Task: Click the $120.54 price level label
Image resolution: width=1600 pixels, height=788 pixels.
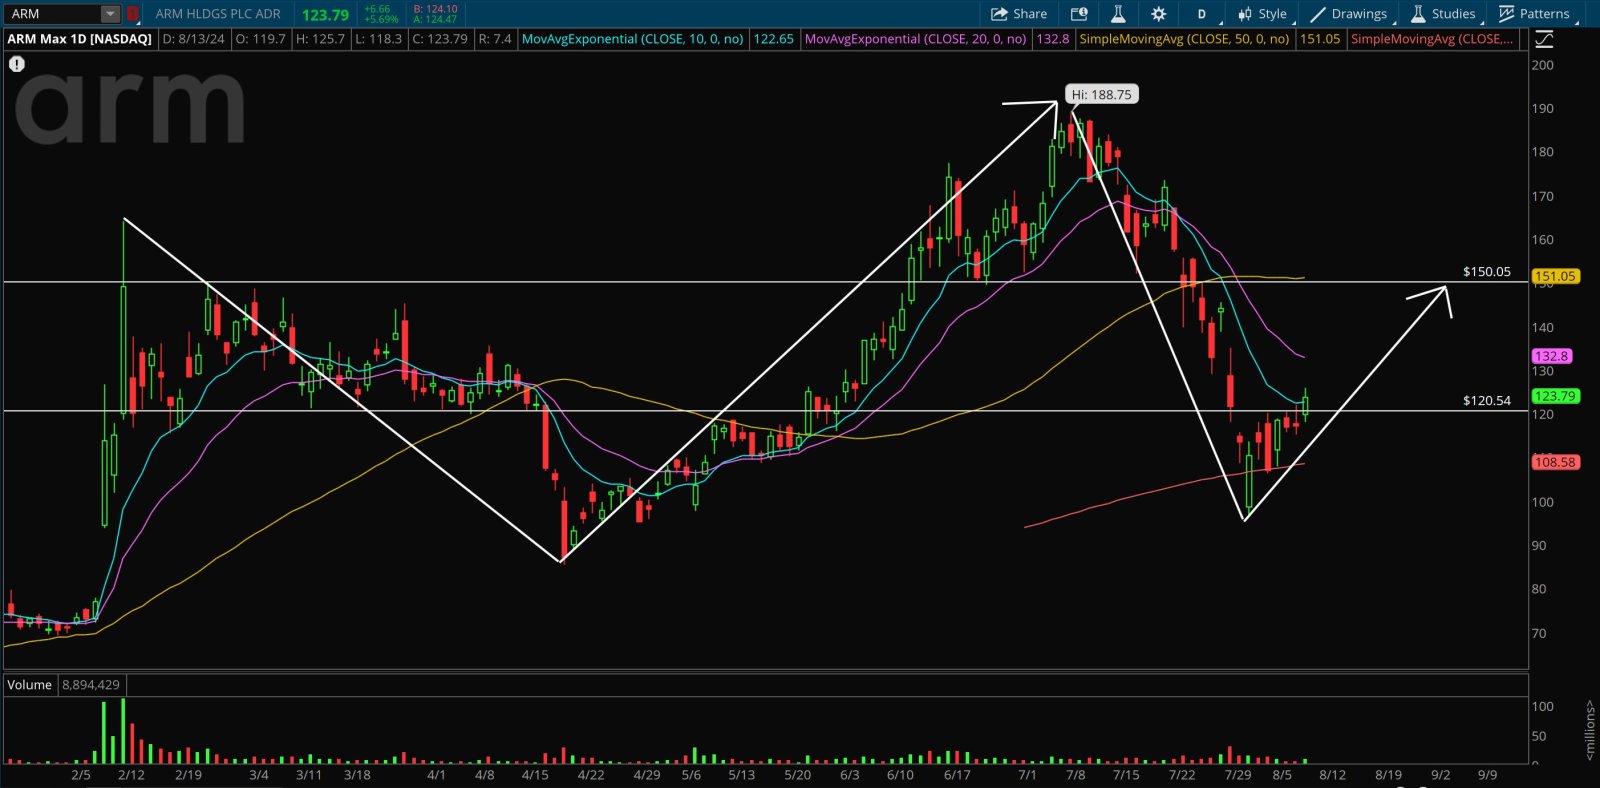Action: [1487, 400]
